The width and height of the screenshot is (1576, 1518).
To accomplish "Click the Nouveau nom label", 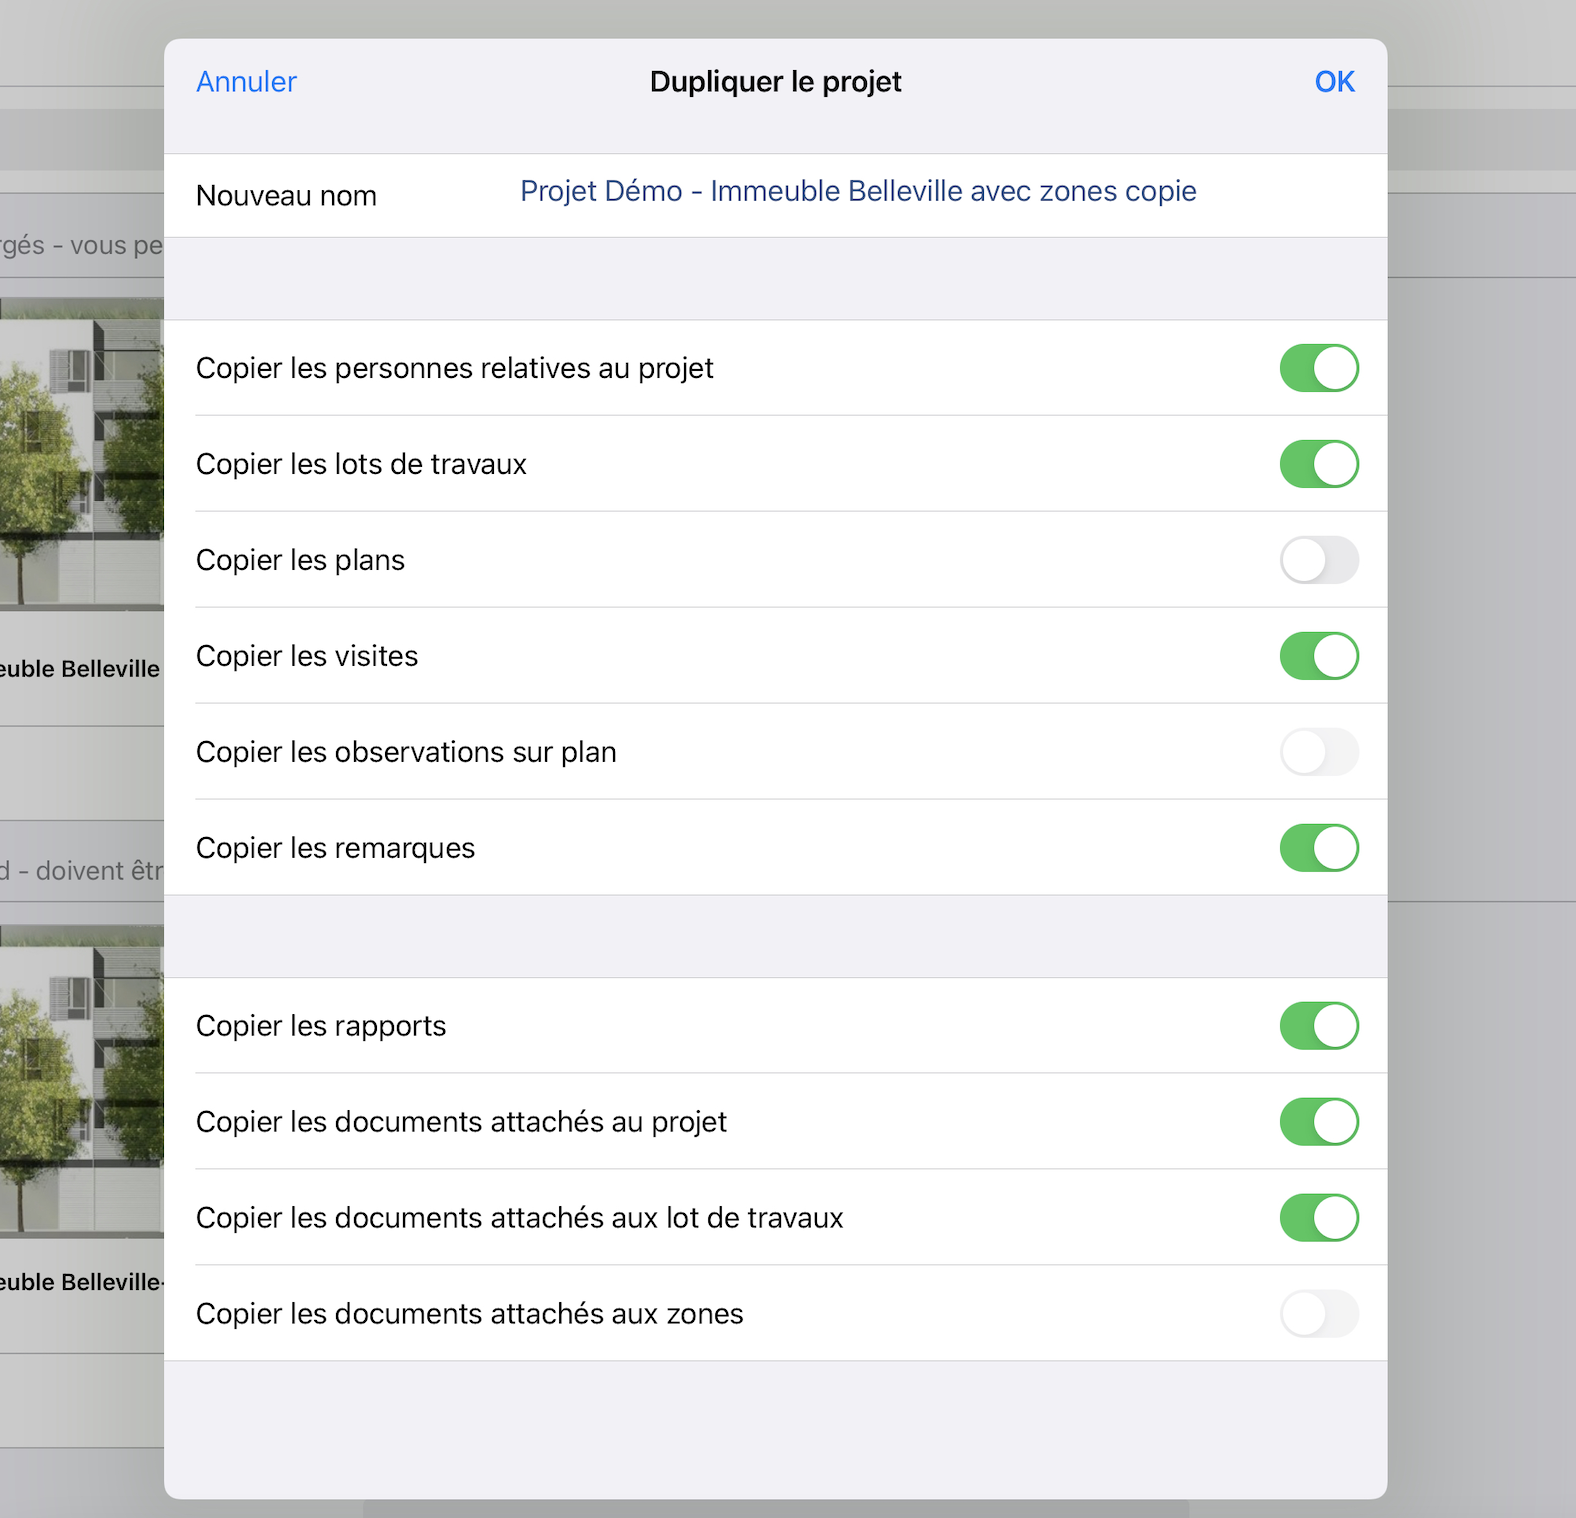I will 286,196.
